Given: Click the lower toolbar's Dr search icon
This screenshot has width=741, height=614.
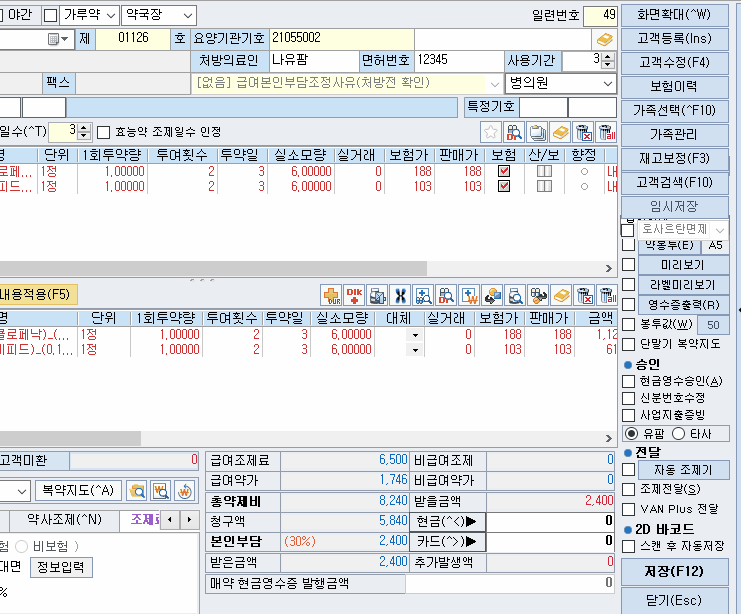Looking at the screenshot, I should click(446, 295).
